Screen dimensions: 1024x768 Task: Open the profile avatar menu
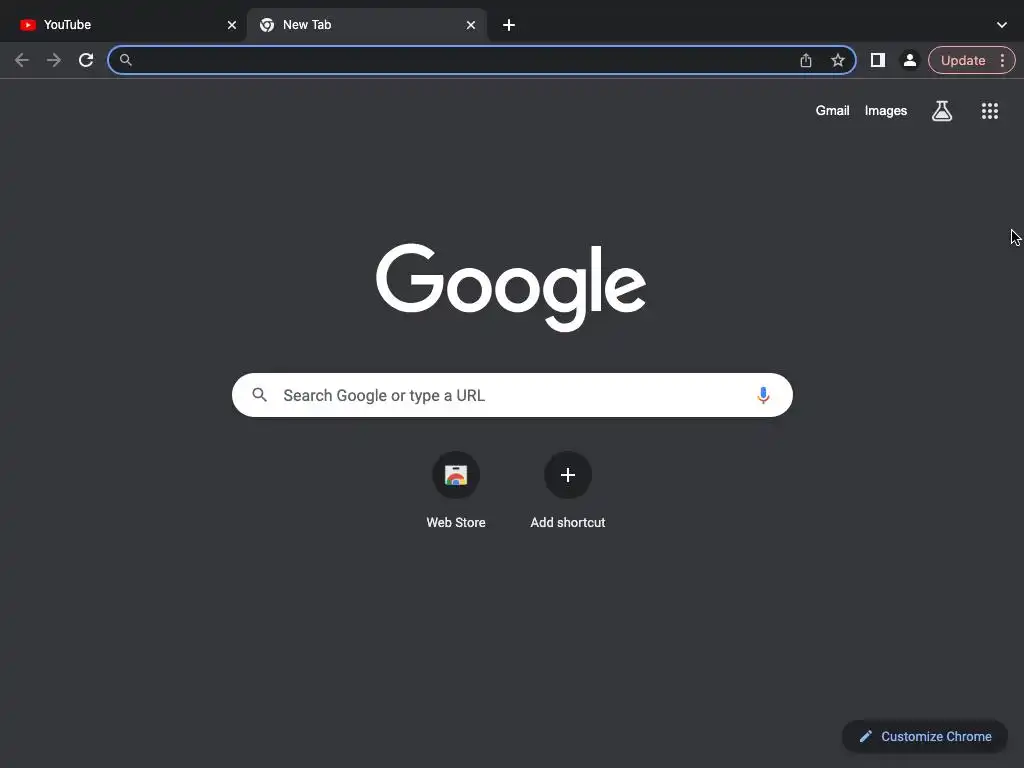point(910,60)
